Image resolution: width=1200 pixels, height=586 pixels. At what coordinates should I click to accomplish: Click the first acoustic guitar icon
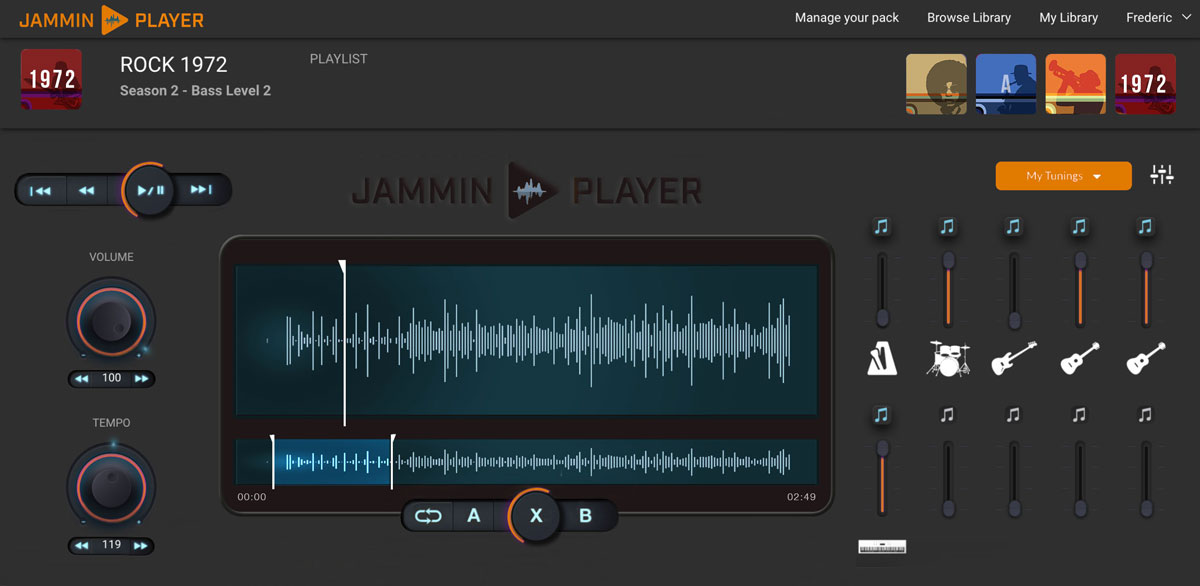tap(1080, 358)
